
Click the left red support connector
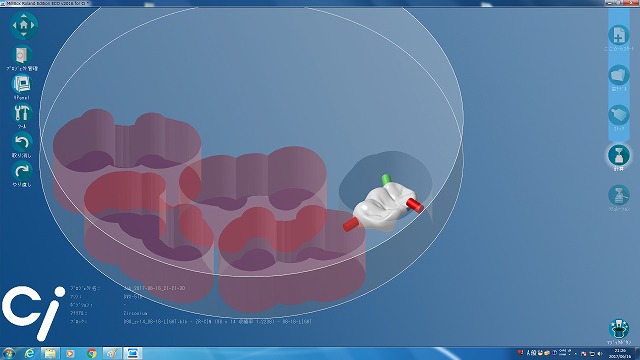point(351,224)
